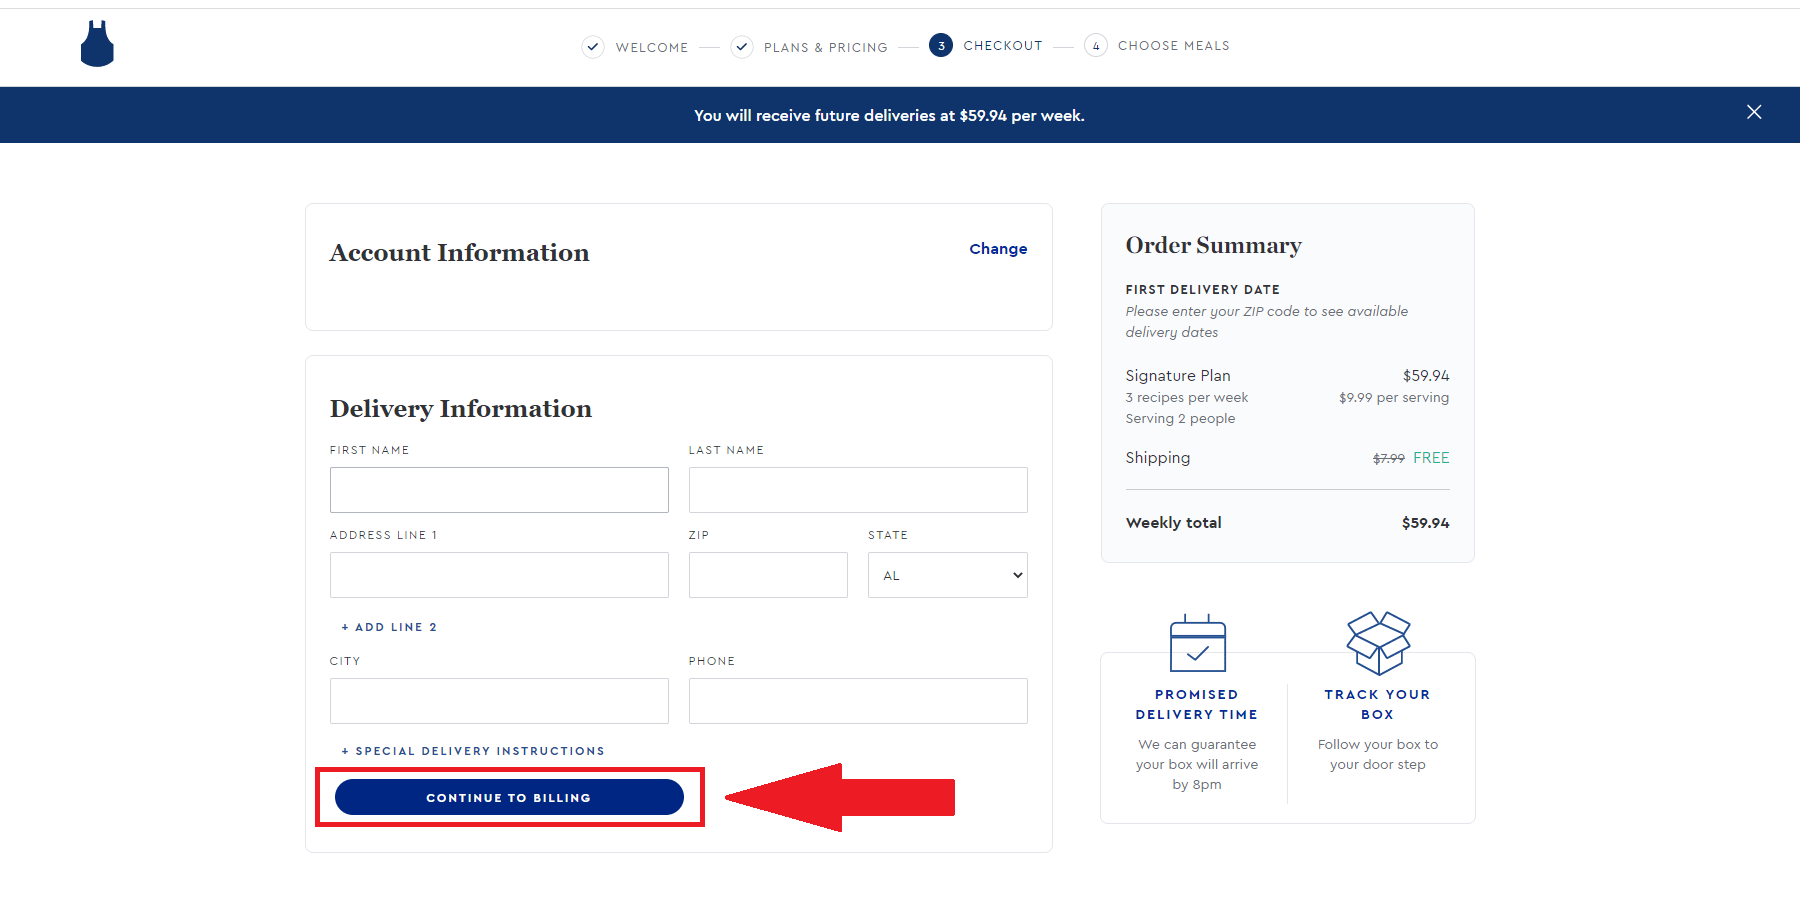Image resolution: width=1800 pixels, height=897 pixels.
Task: Close the blue price notification banner
Action: coord(1753,112)
